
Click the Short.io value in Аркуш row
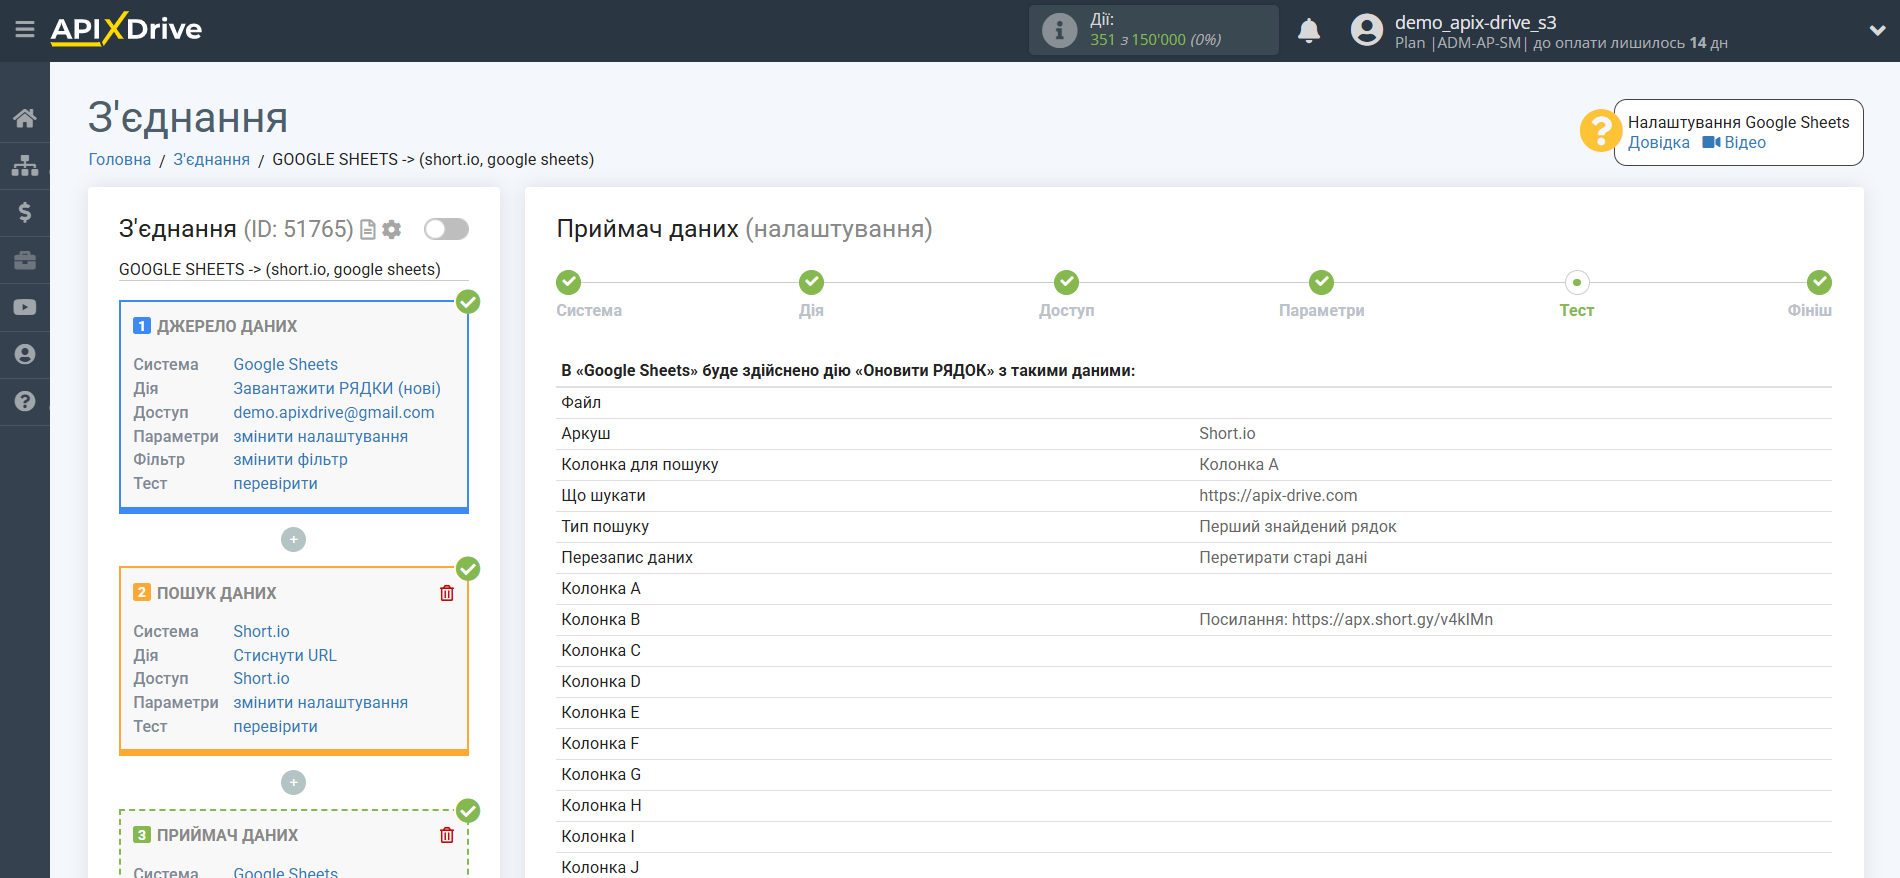pos(1227,434)
